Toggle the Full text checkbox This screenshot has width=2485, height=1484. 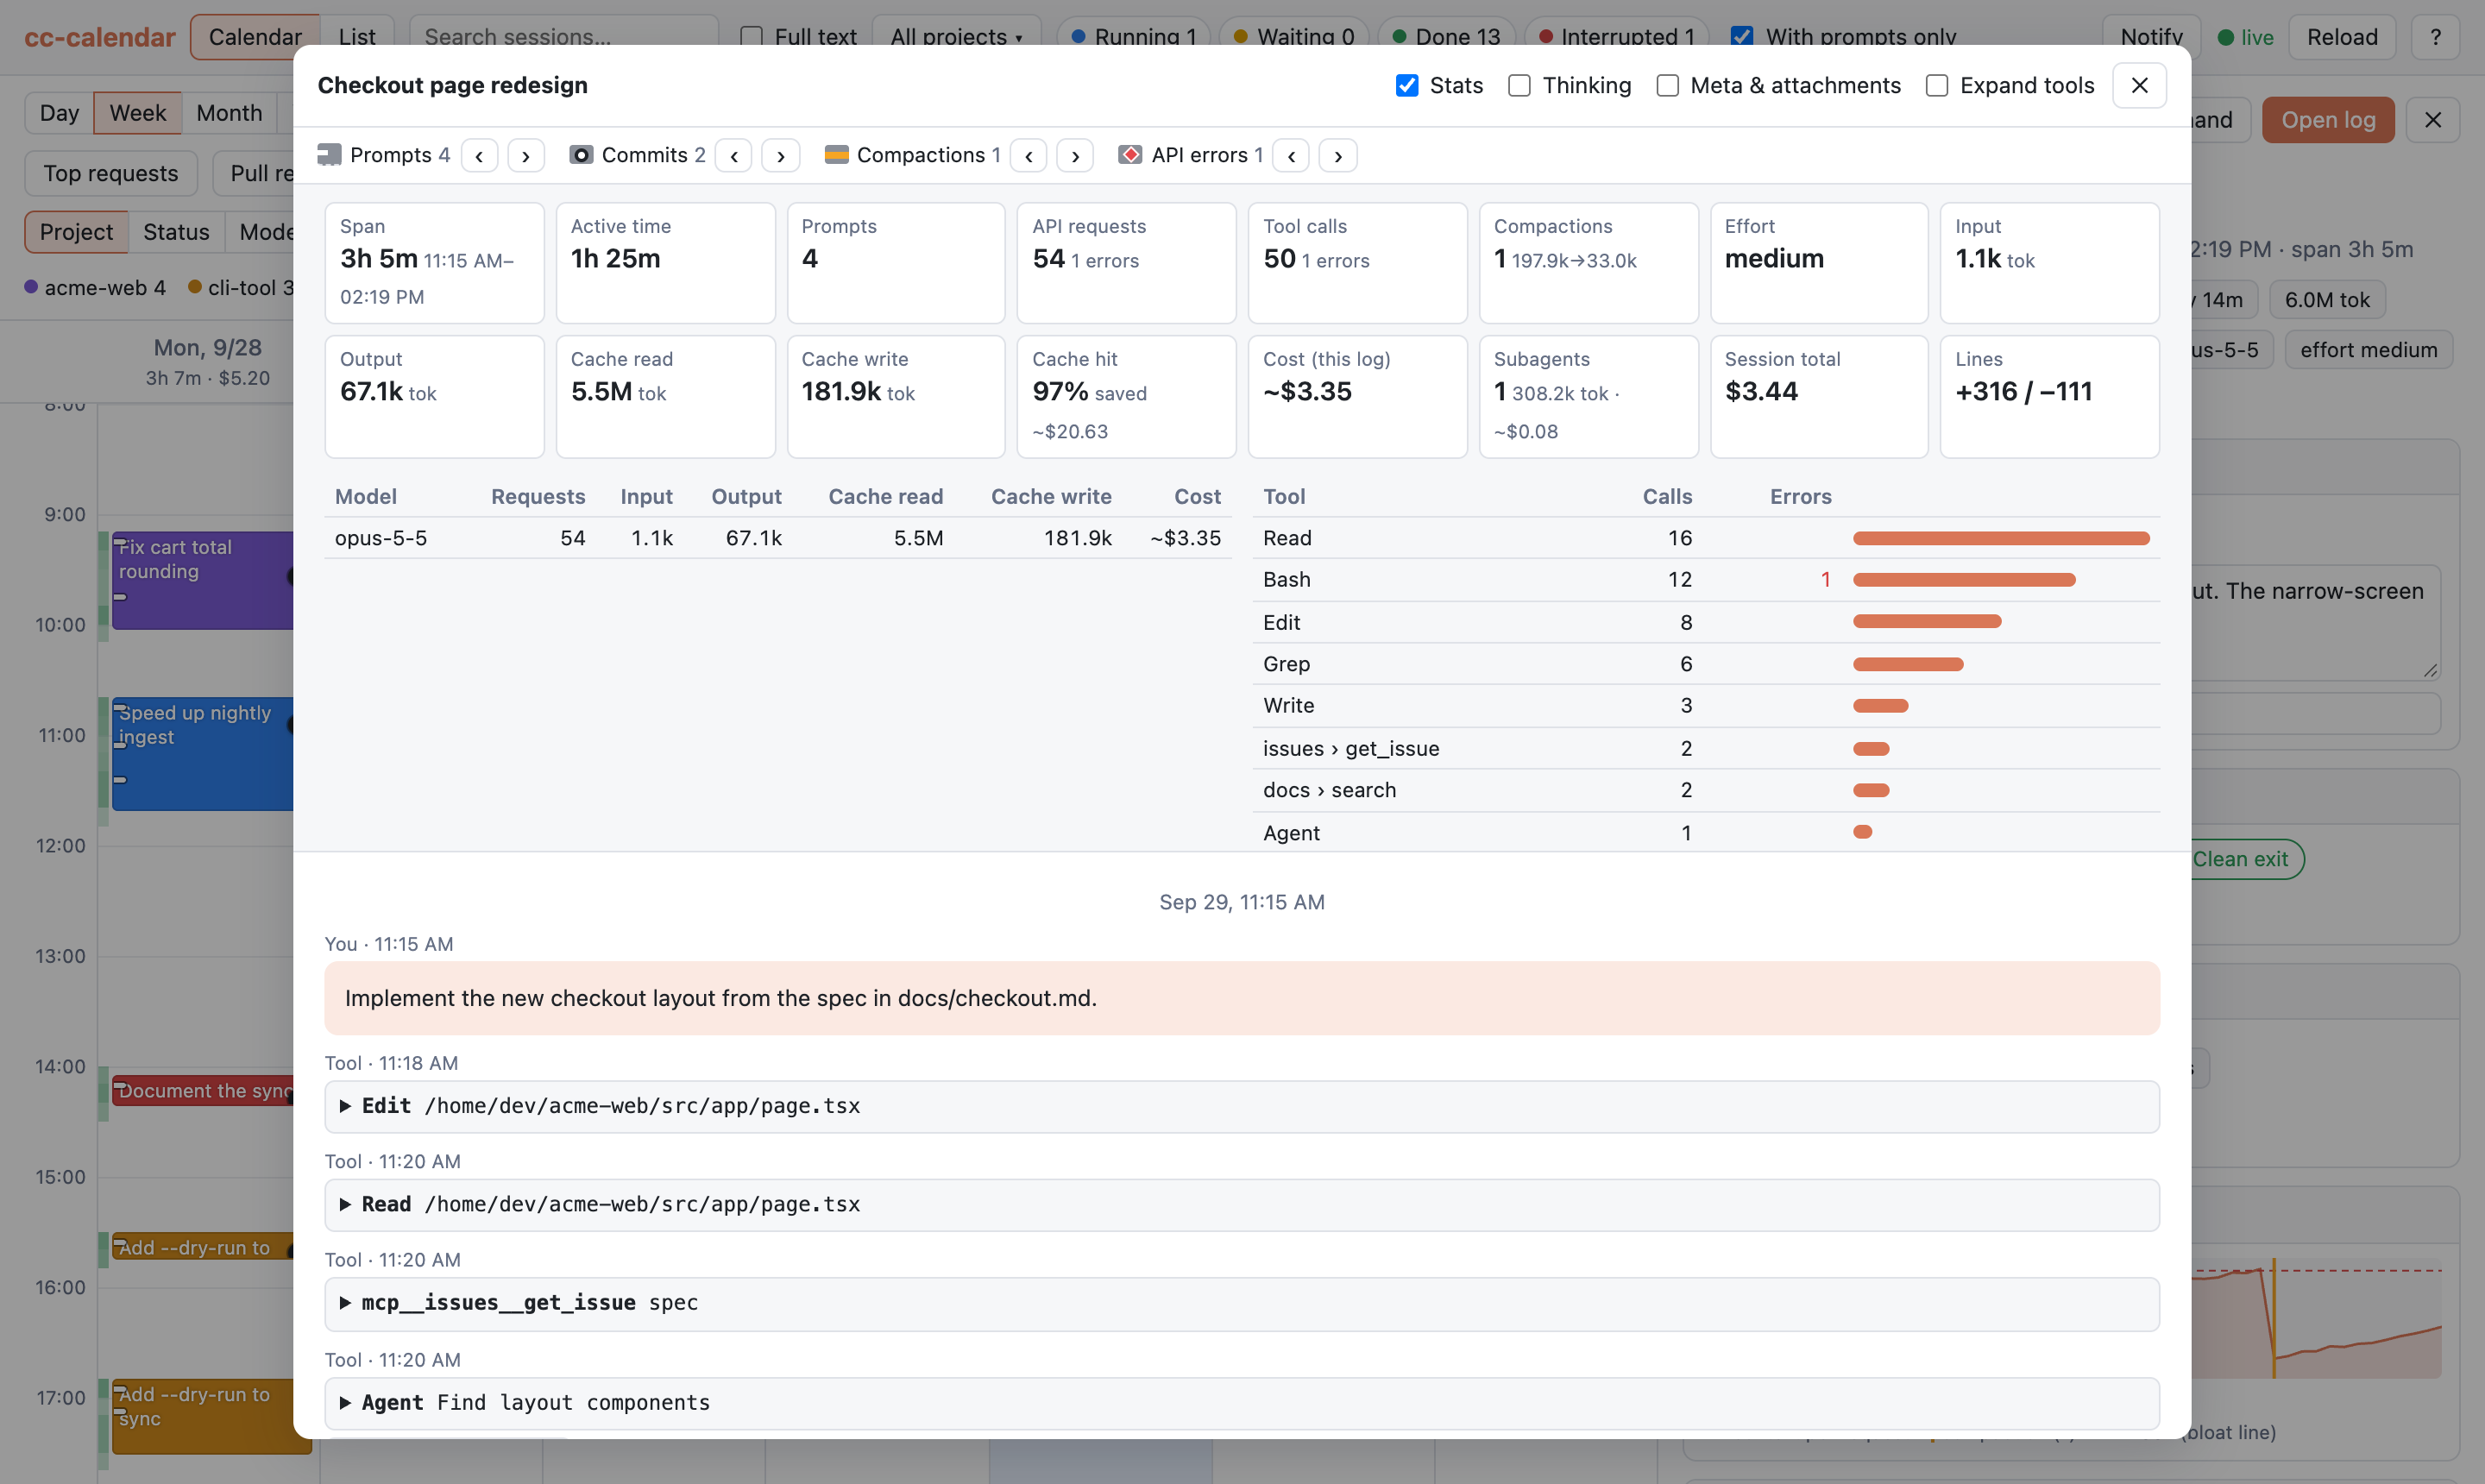pyautogui.click(x=751, y=37)
